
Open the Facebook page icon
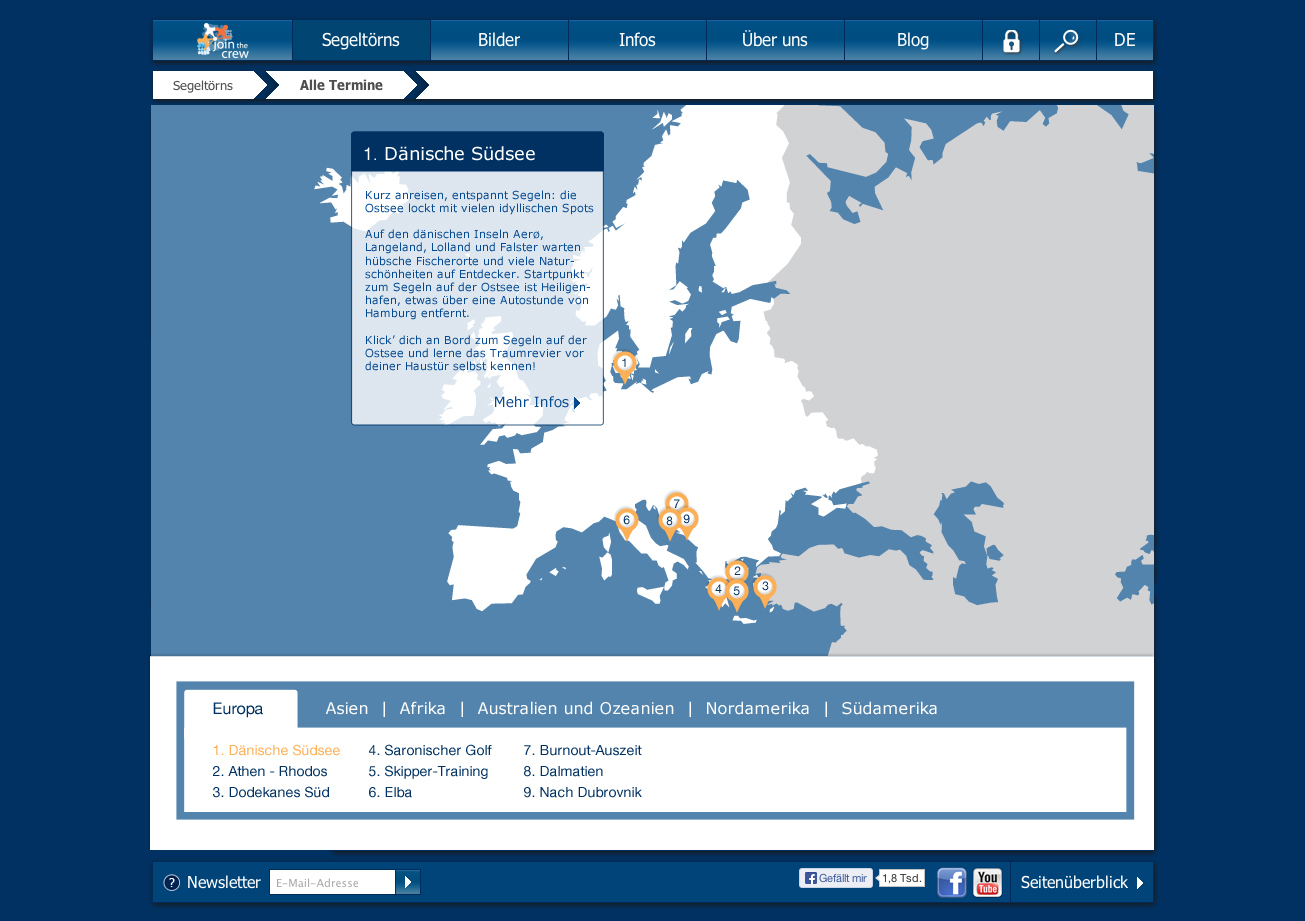(x=951, y=882)
